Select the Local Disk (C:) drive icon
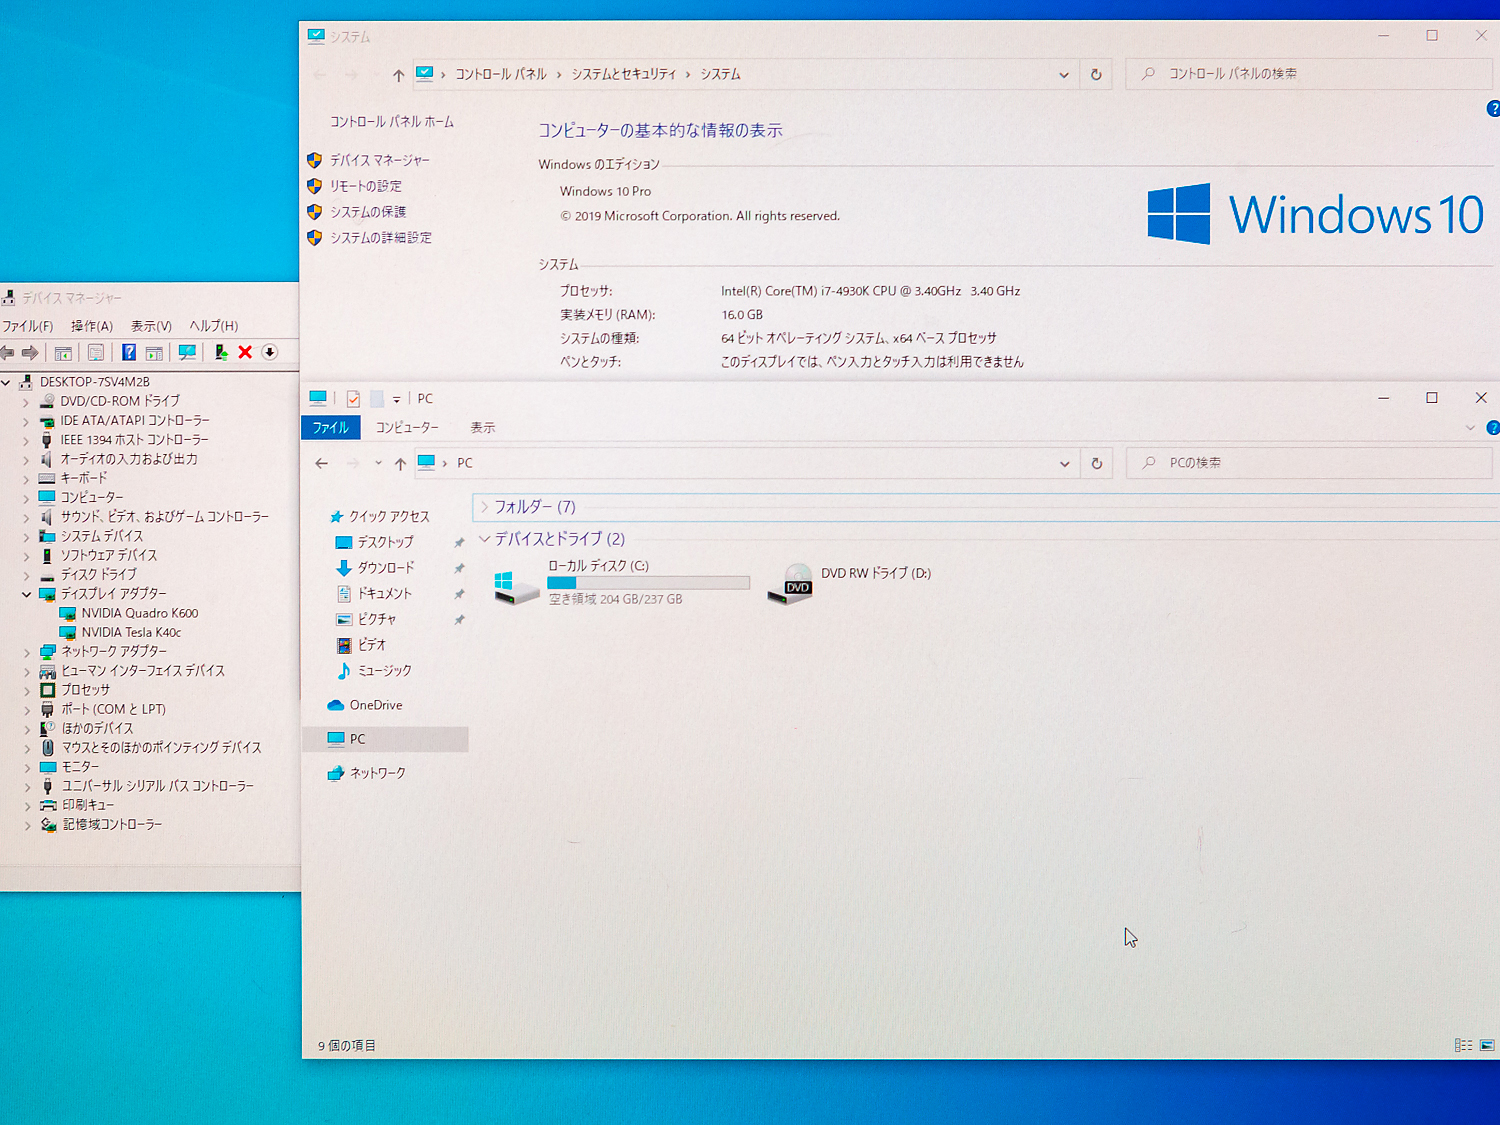This screenshot has width=1500, height=1125. pyautogui.click(x=517, y=586)
